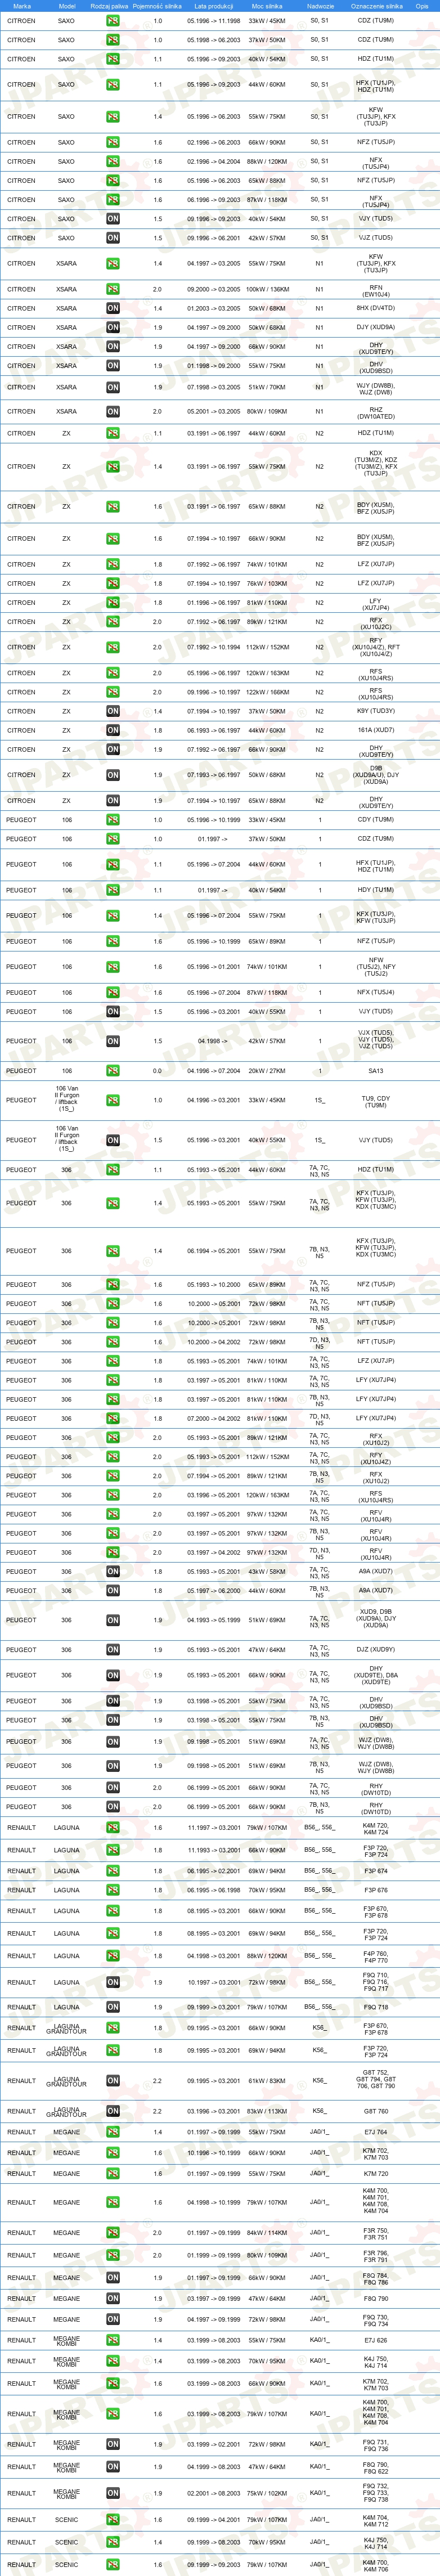Click petrol icon in Xsara RFN (EW10J4) row
This screenshot has height=2576, width=440.
(113, 289)
